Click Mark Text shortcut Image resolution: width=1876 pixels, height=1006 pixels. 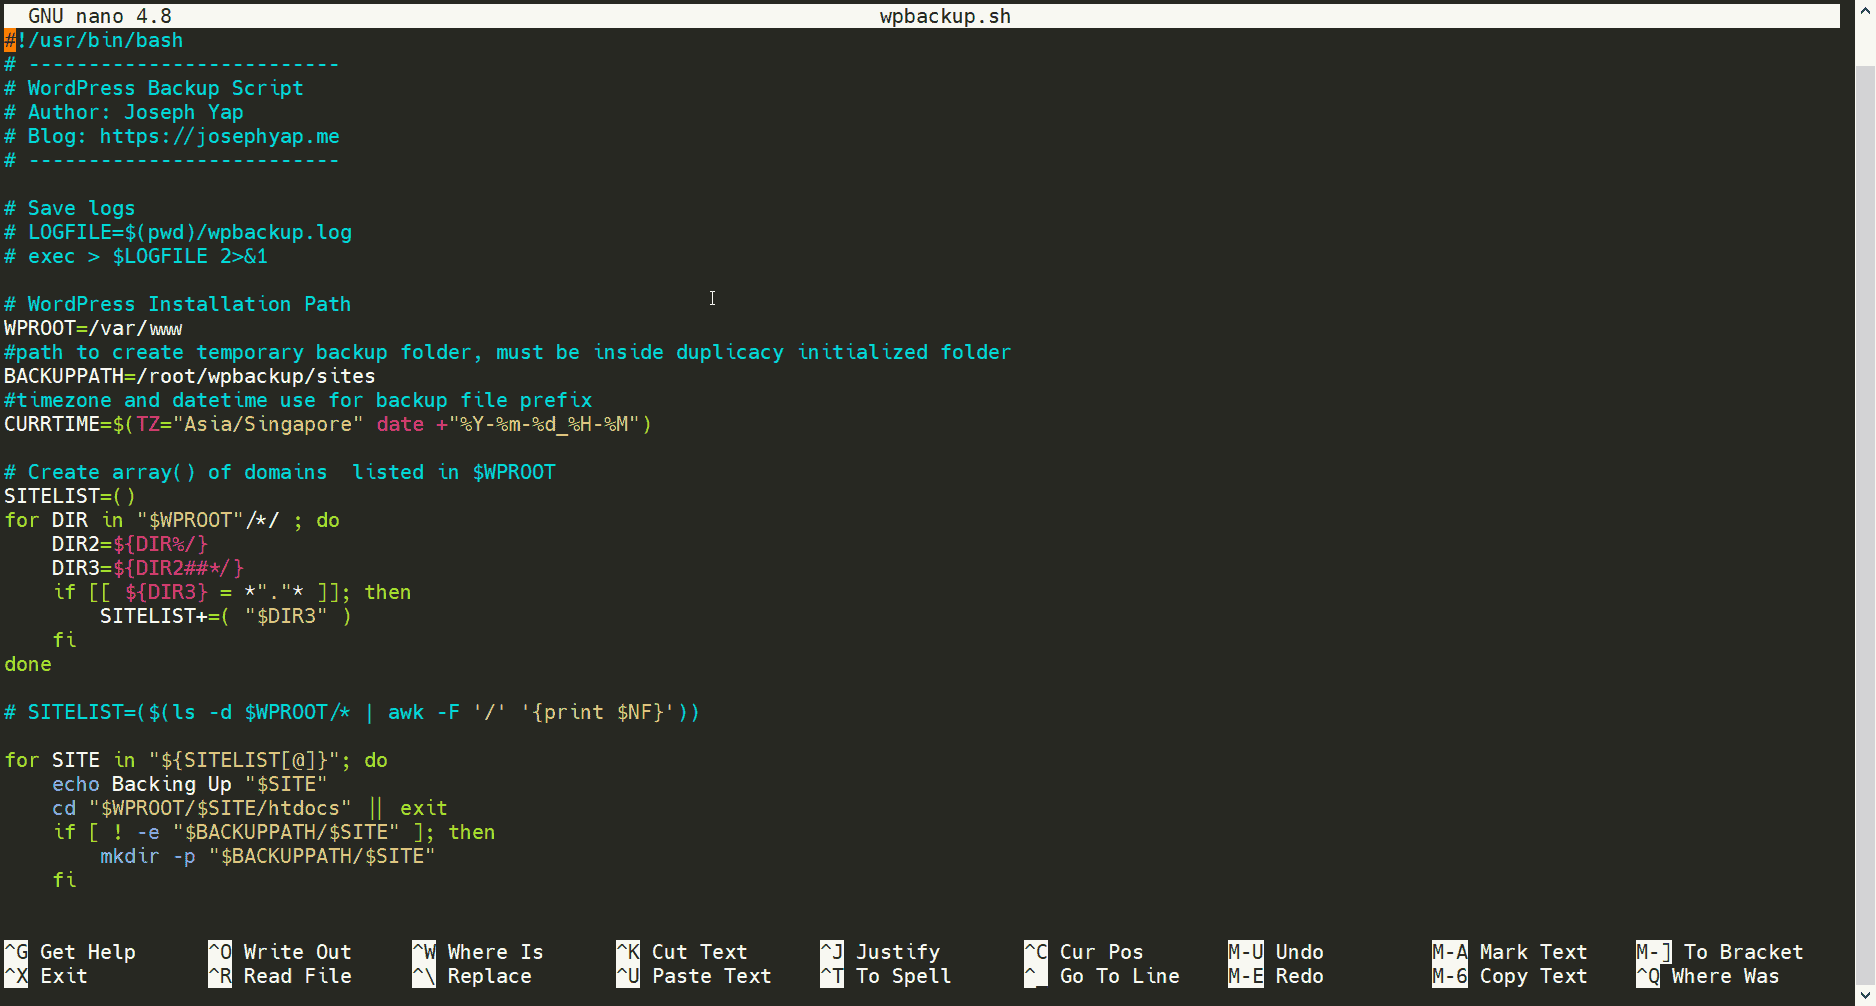pos(1533,952)
